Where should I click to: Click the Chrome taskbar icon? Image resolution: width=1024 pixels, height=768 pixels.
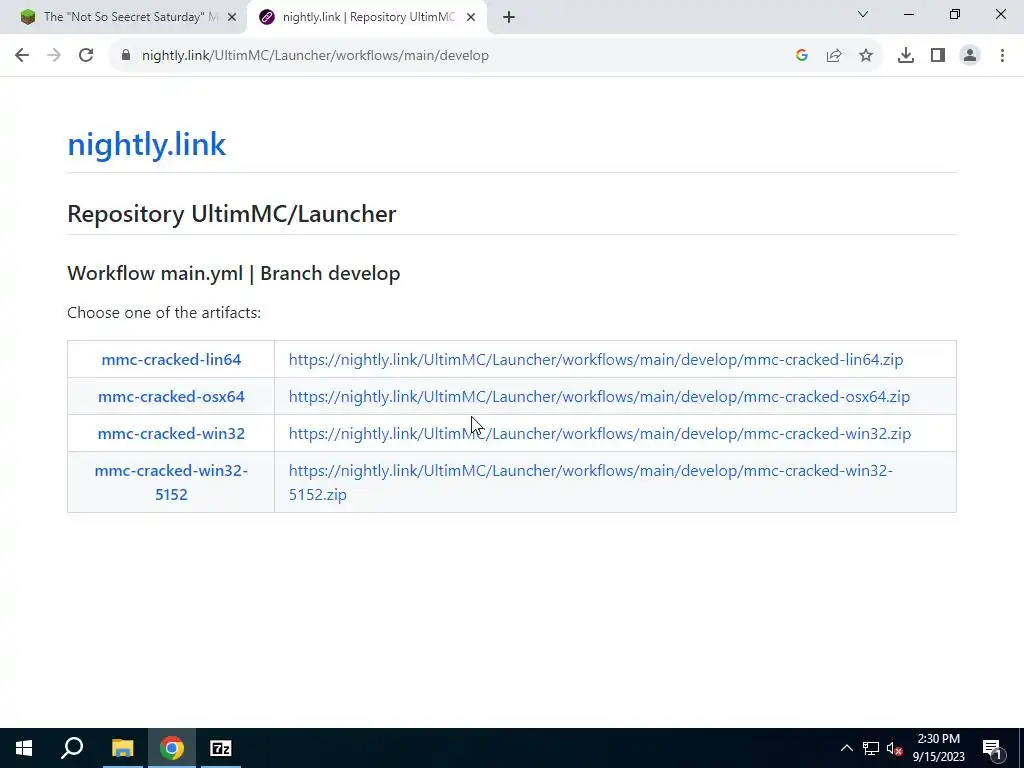[x=172, y=748]
